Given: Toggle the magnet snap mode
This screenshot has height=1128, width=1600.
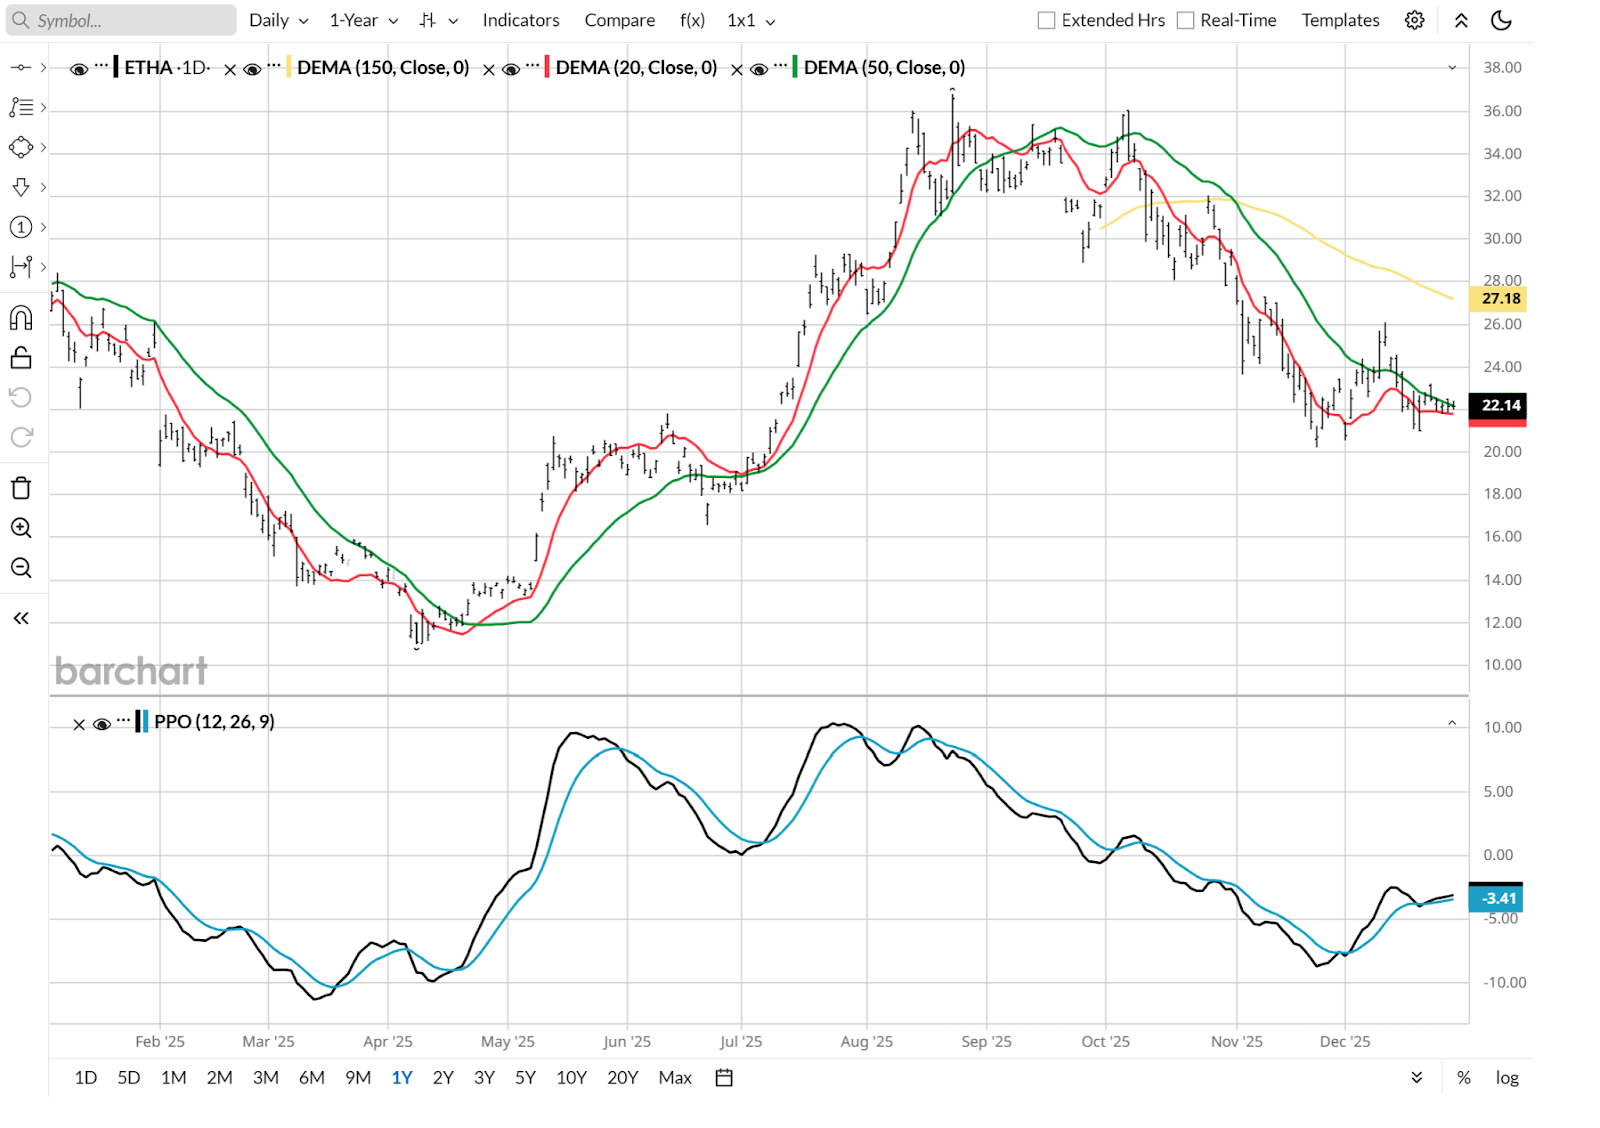Looking at the screenshot, I should click(21, 318).
